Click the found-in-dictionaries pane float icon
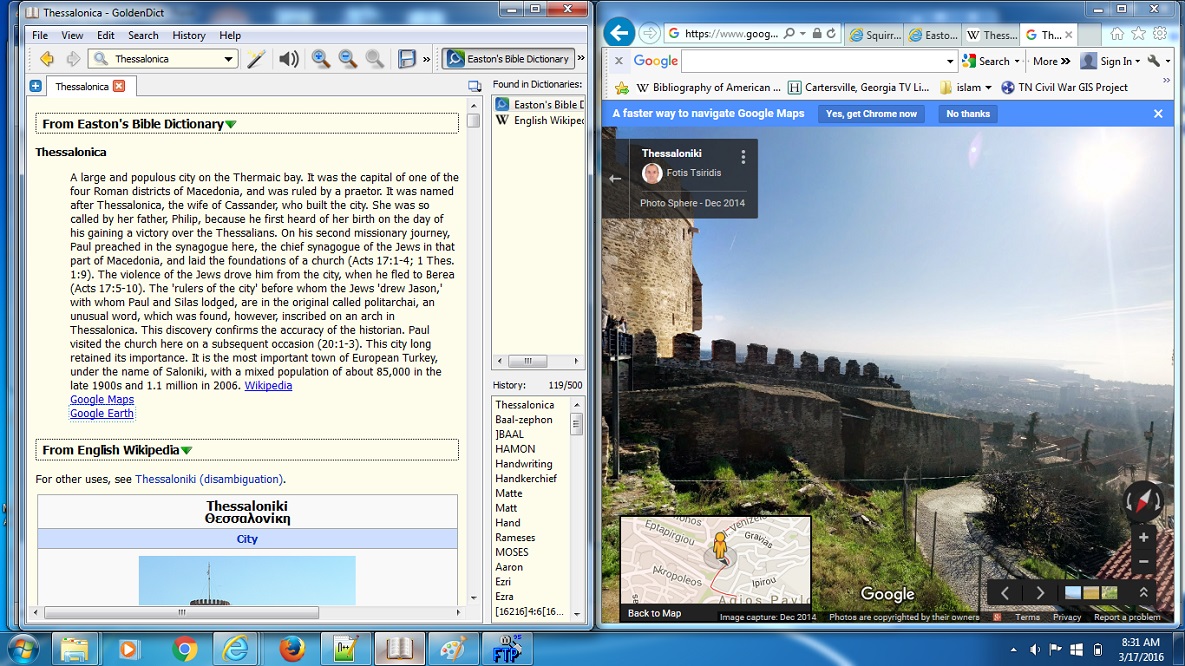This screenshot has width=1185, height=666. pyautogui.click(x=475, y=86)
